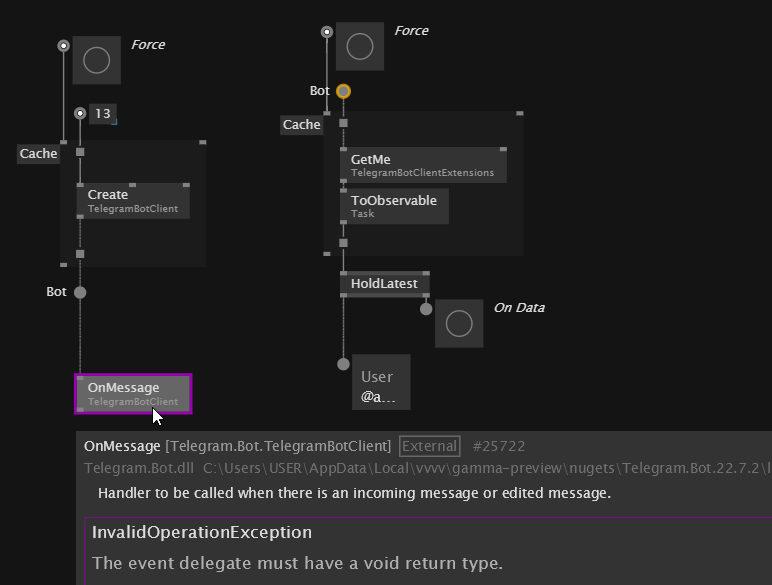Click the On Data bang circle
This screenshot has height=585, width=772.
tap(459, 324)
